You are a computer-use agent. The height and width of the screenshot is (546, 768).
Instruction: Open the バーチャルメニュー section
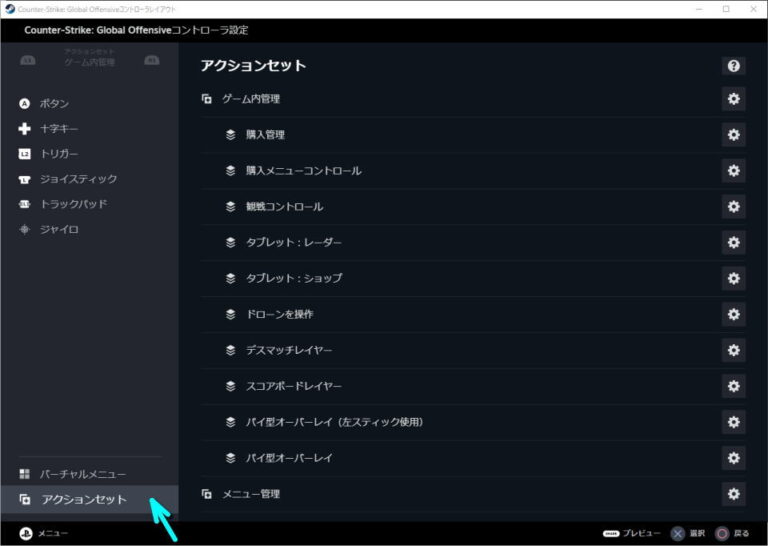point(90,474)
